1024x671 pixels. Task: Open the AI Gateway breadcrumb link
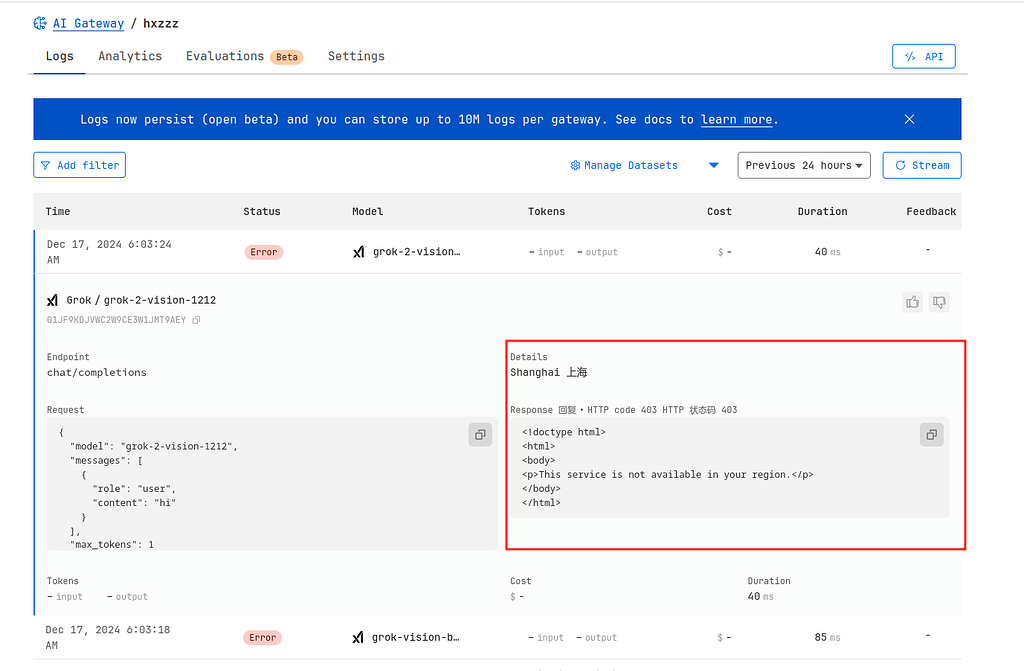coord(88,24)
